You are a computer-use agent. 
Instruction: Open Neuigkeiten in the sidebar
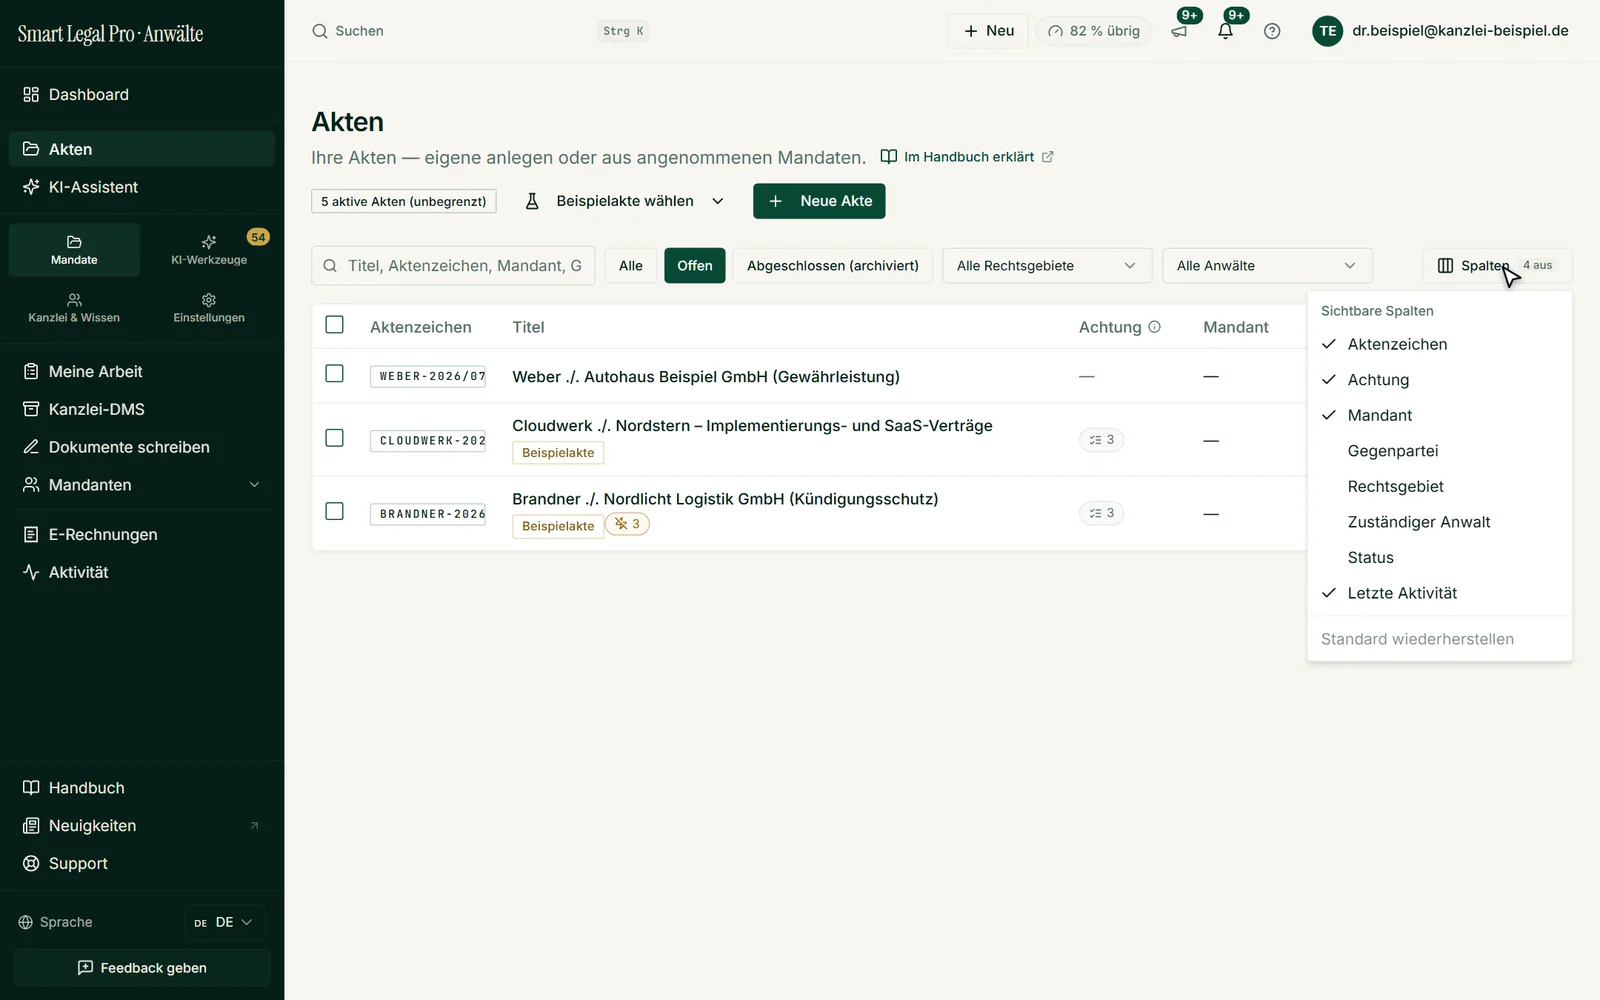142,826
